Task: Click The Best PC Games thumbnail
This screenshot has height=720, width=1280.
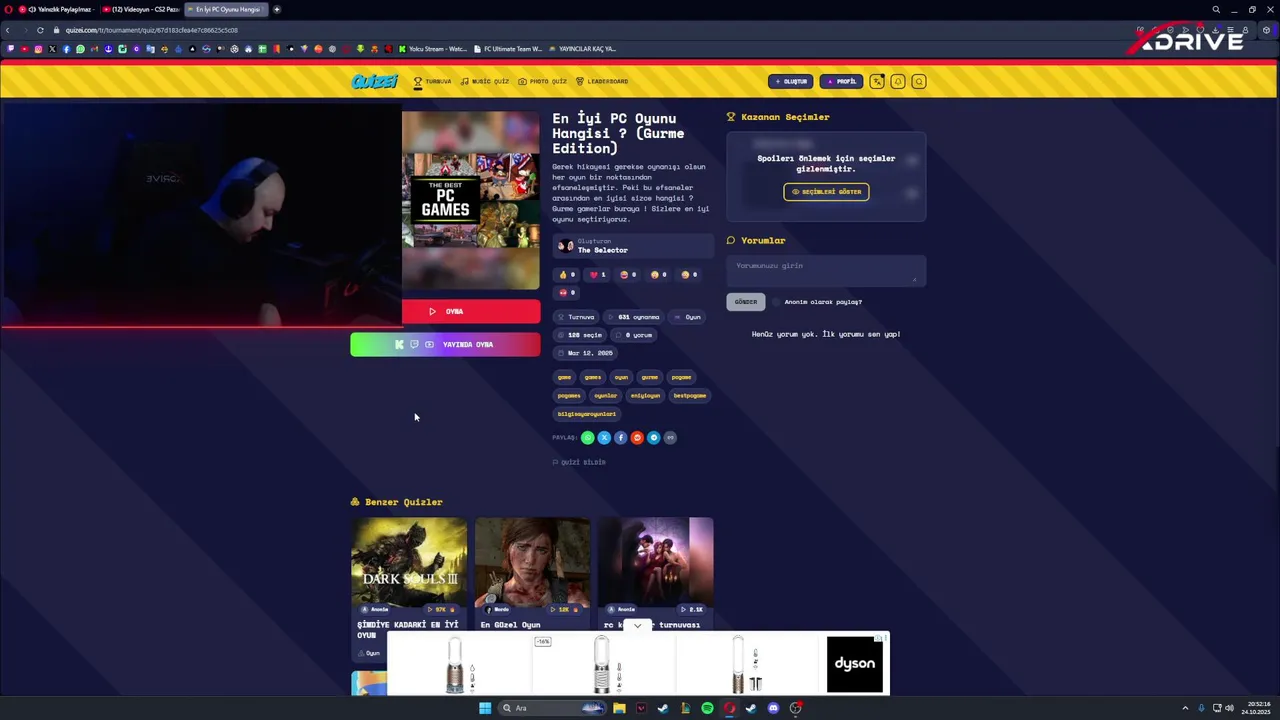Action: point(471,200)
